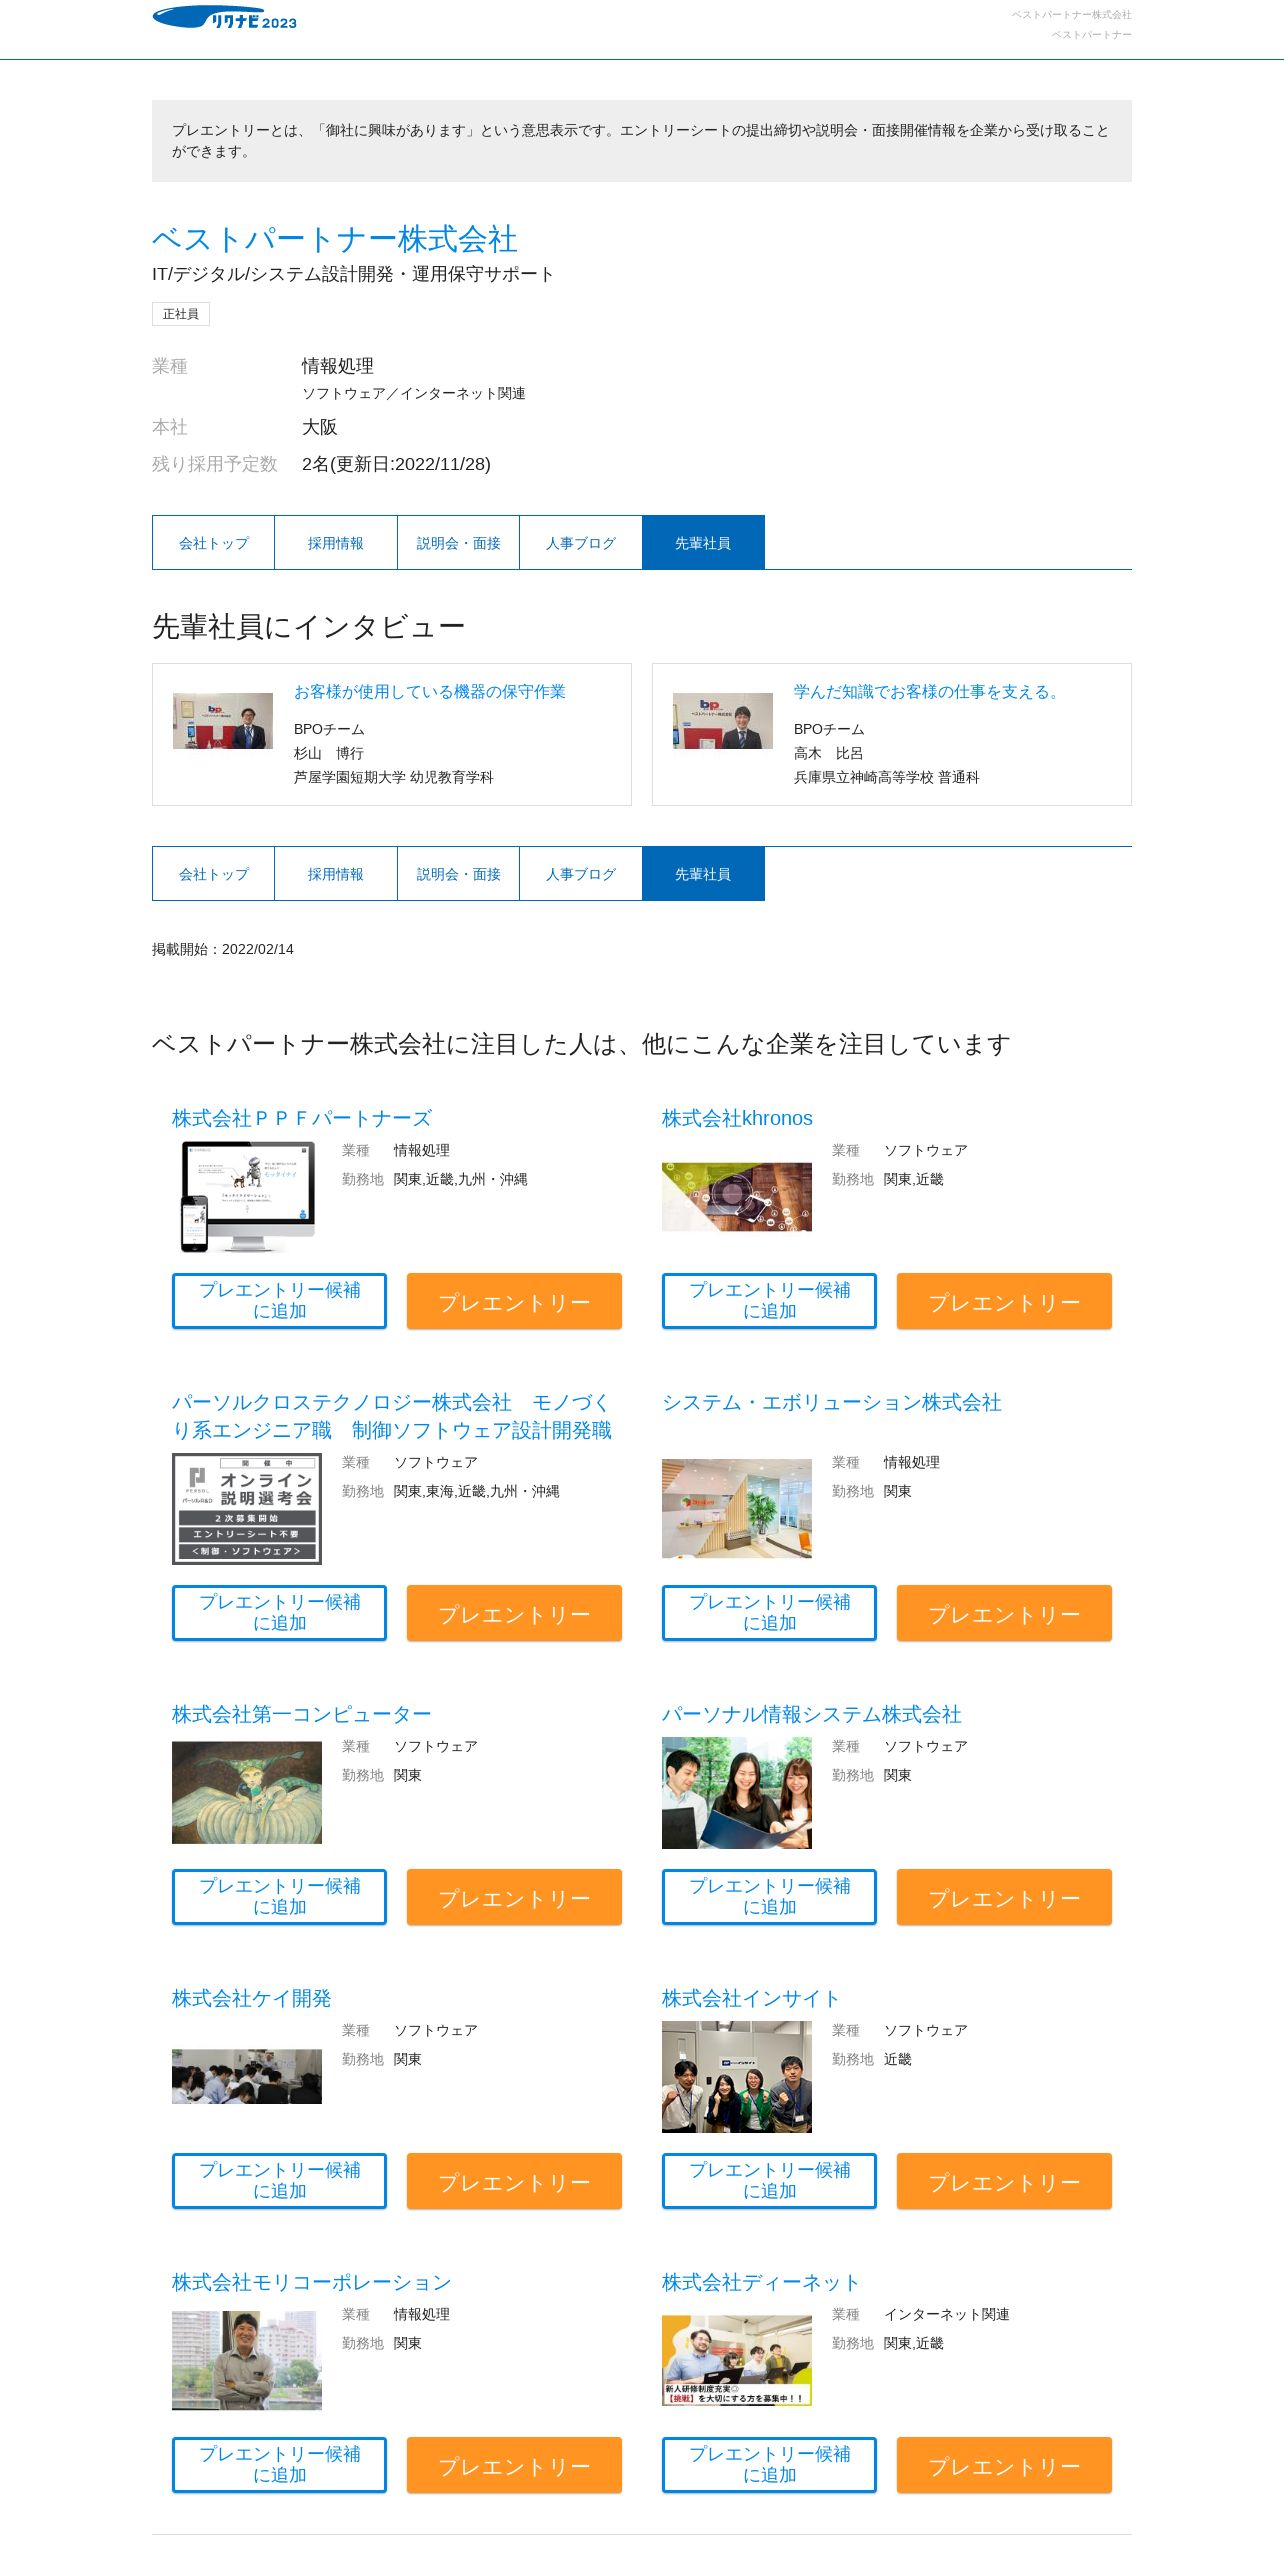Click システム・エボリューション office thumbnail
Screen dimensions: 1284x2568
point(737,1508)
